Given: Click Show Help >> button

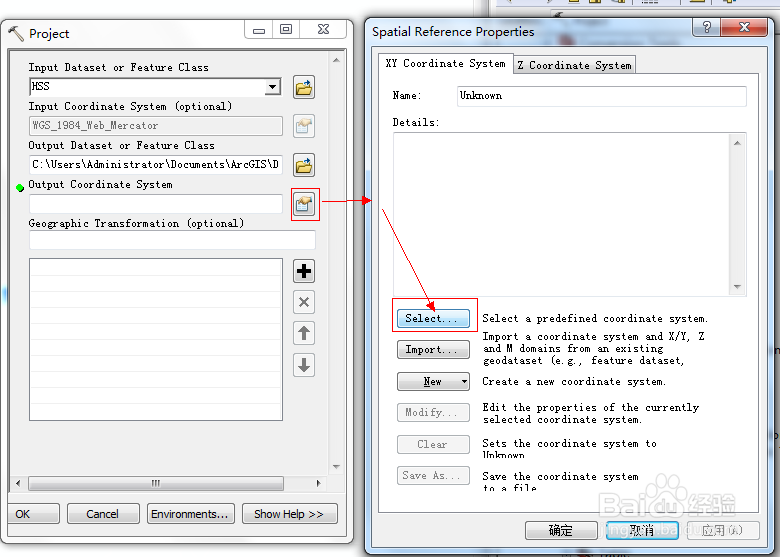Looking at the screenshot, I should [290, 514].
